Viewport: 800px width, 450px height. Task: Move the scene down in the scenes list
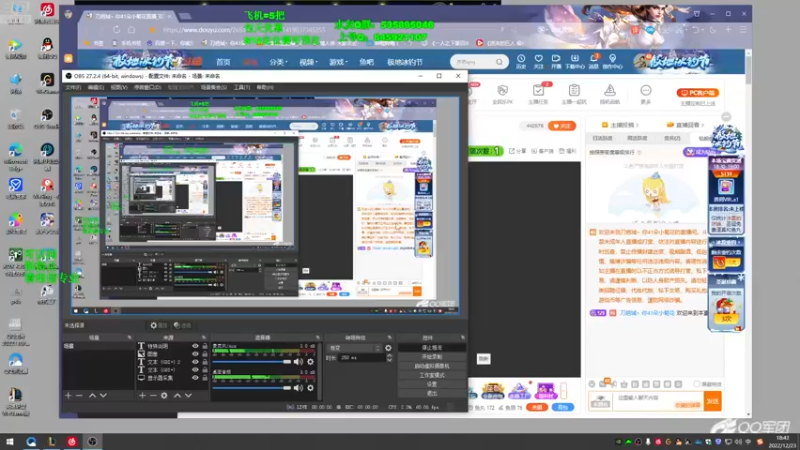coord(104,395)
